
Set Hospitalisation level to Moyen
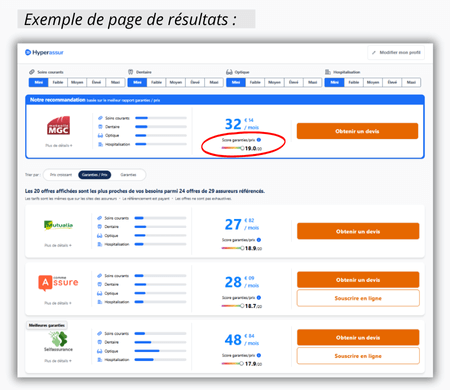373,82
